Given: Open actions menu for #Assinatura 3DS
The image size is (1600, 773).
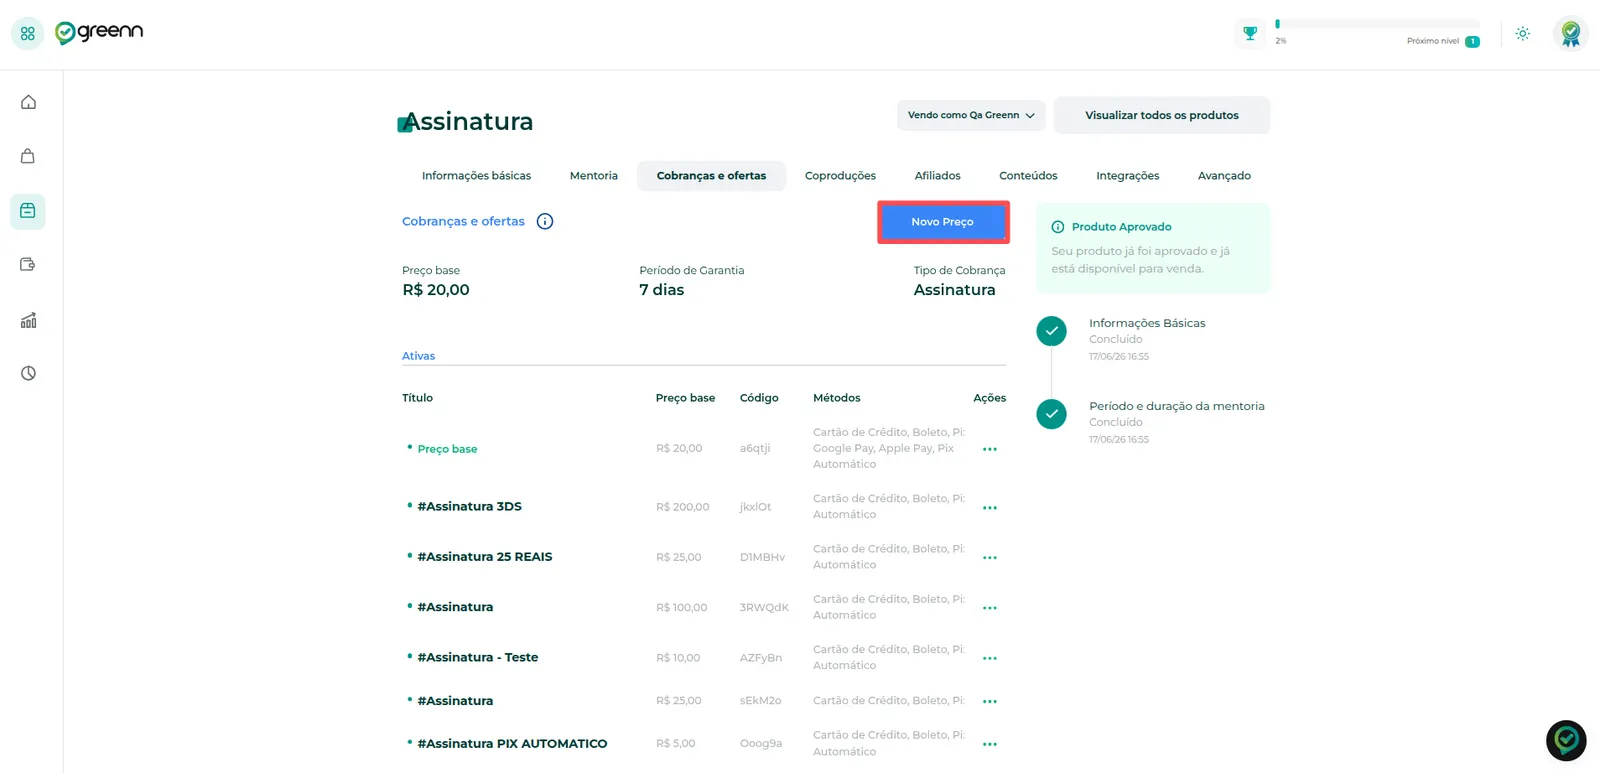Looking at the screenshot, I should (990, 508).
